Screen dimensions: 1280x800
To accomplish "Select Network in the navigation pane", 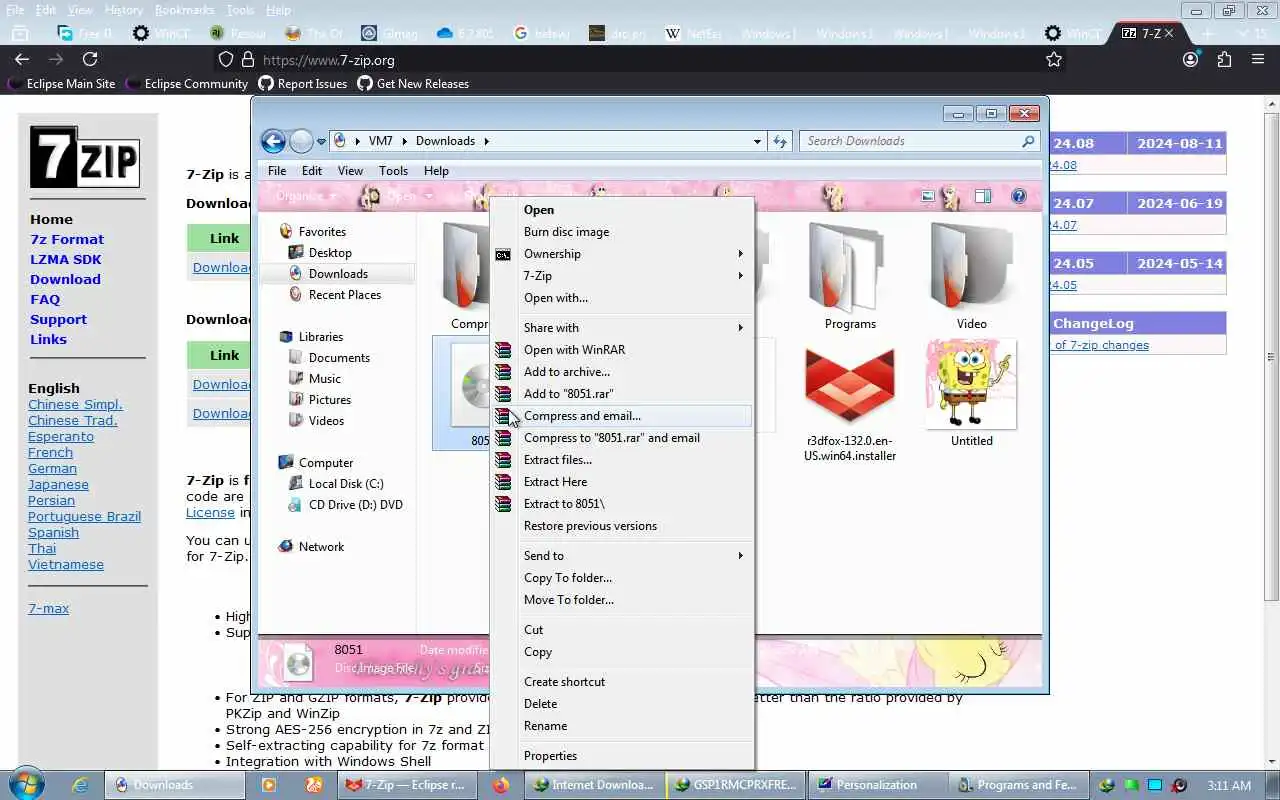I will [x=321, y=547].
